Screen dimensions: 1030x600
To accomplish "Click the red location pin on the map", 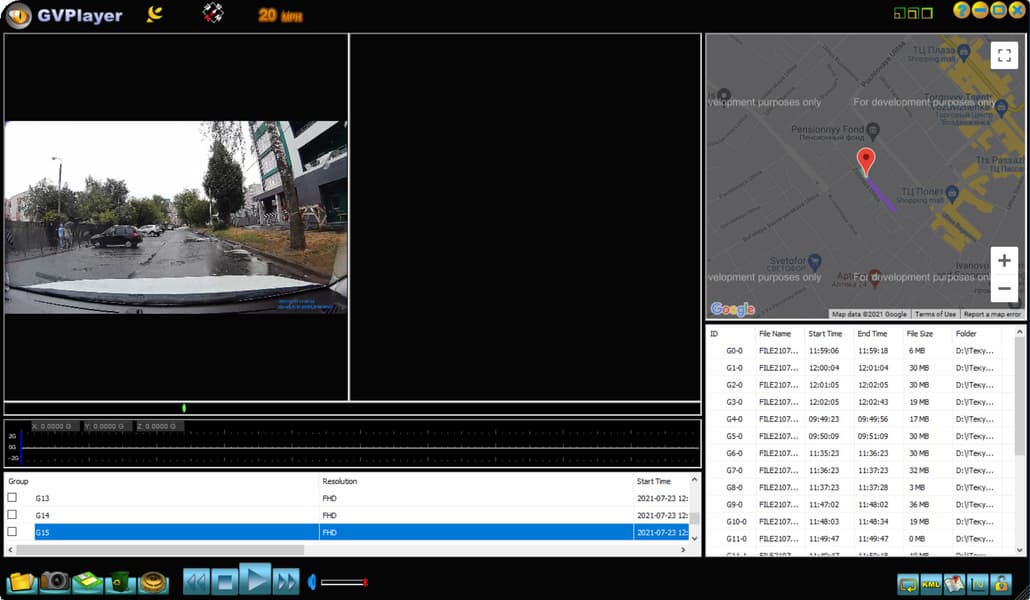I will 866,162.
